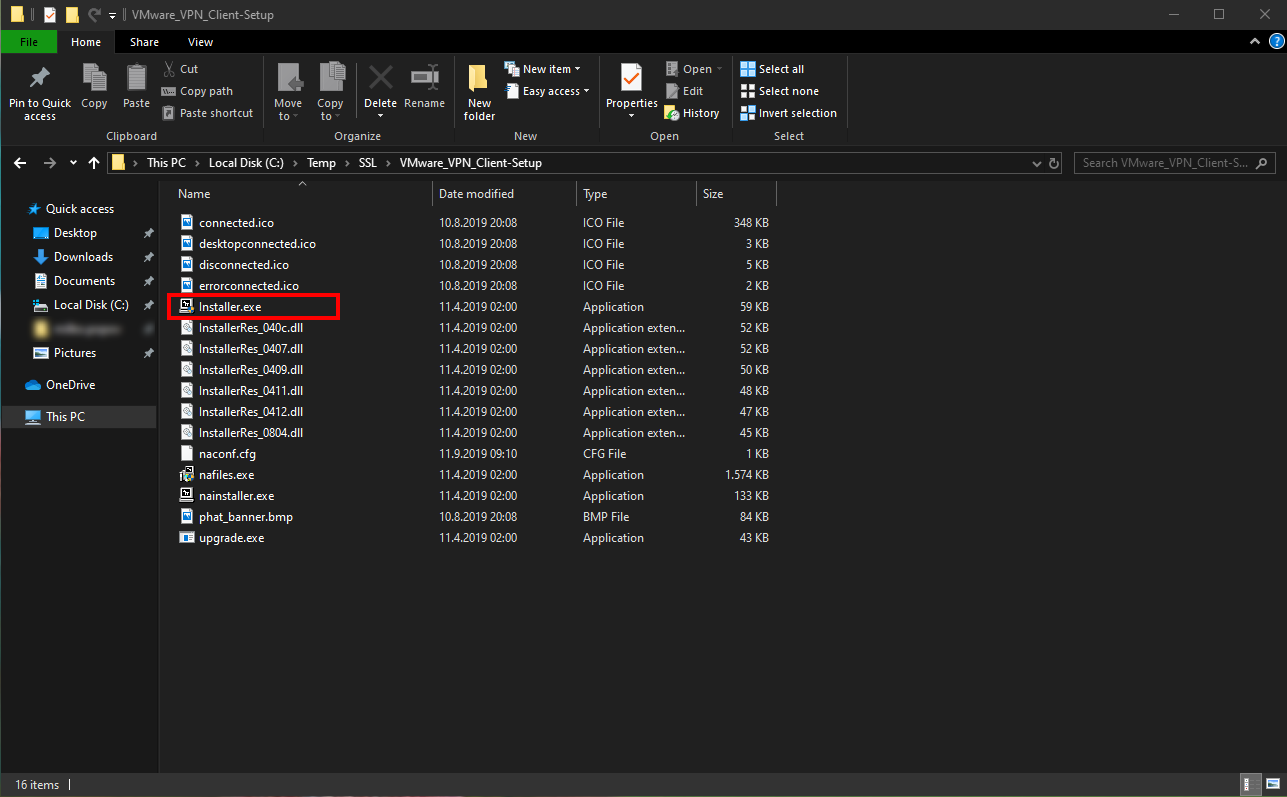Refresh the folder view

(x=1053, y=163)
